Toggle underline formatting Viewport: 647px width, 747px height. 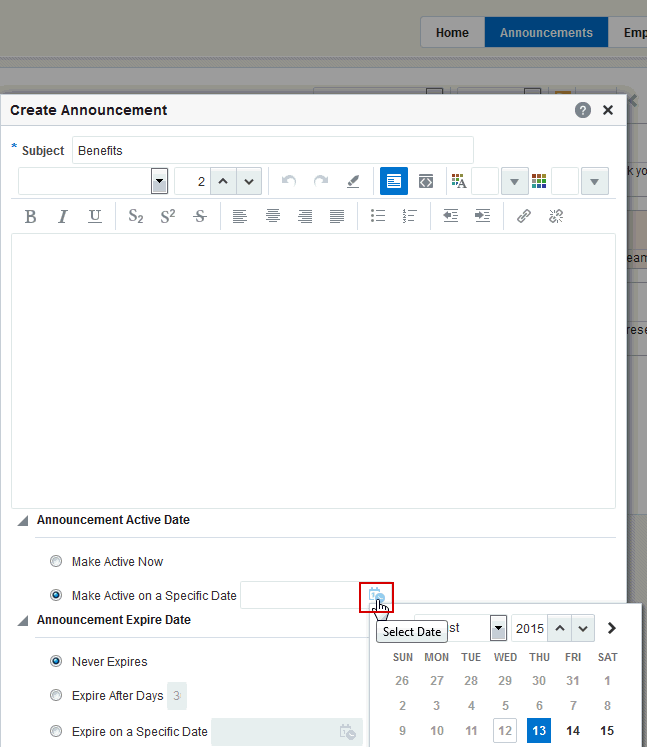[95, 216]
